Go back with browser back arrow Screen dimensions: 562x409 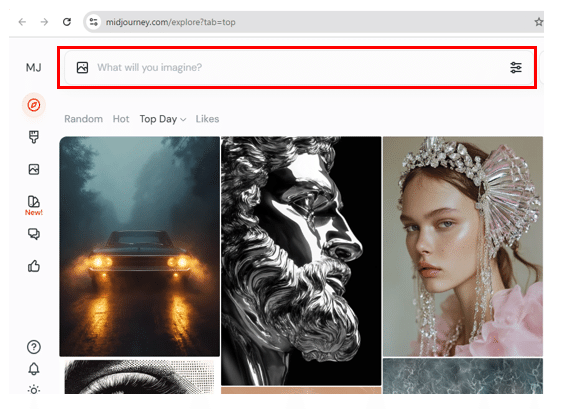(22, 22)
